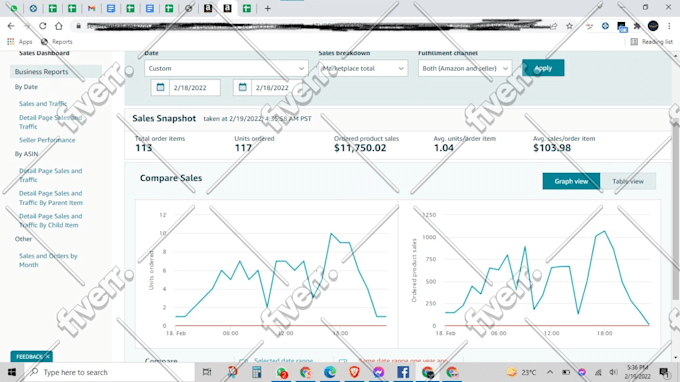Image resolution: width=680 pixels, height=382 pixels.
Task: View site info via lock icon
Action: tap(78, 26)
